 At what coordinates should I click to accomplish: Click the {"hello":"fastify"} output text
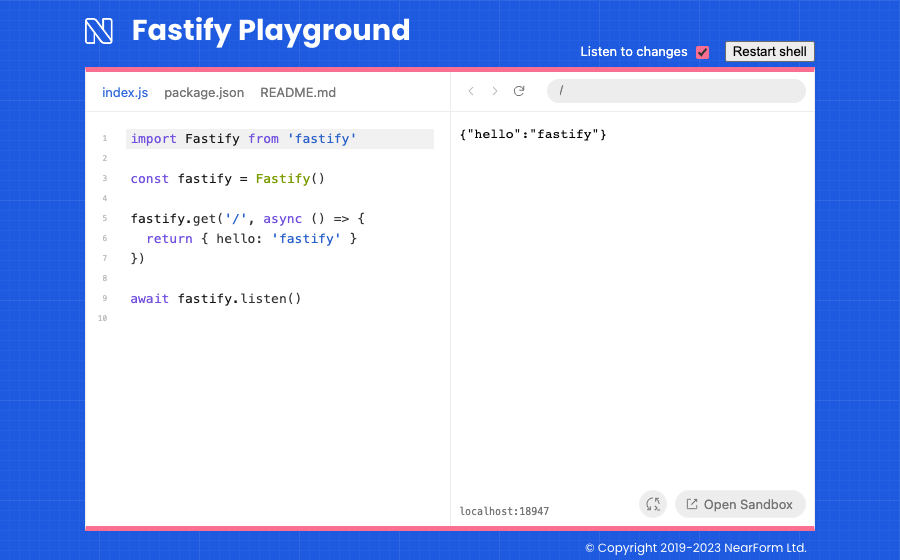[533, 134]
